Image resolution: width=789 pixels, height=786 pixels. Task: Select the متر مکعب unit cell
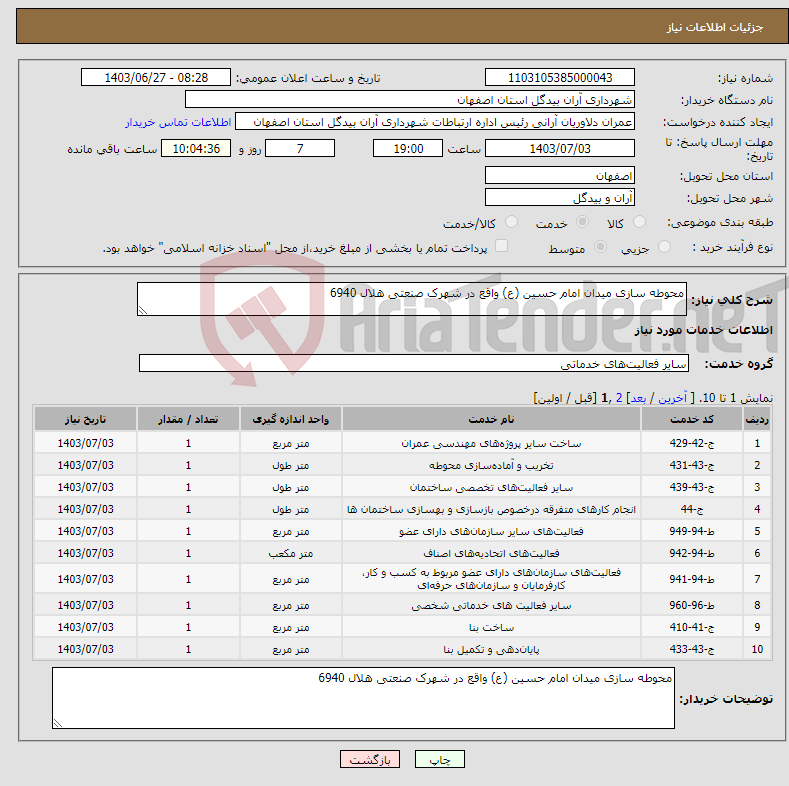(x=290, y=554)
